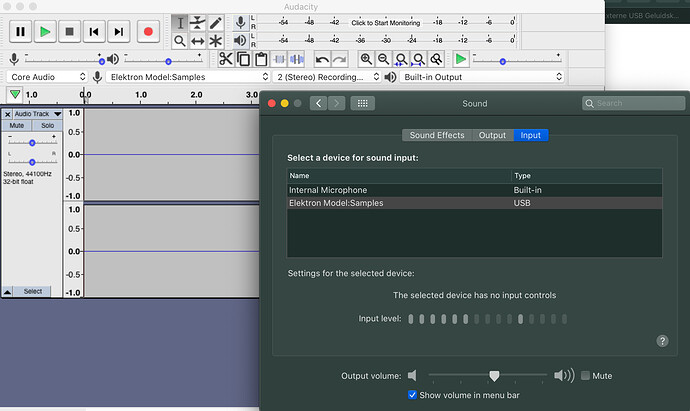The width and height of the screenshot is (690, 411).
Task: Open the Core Audio host dropdown
Action: [47, 77]
